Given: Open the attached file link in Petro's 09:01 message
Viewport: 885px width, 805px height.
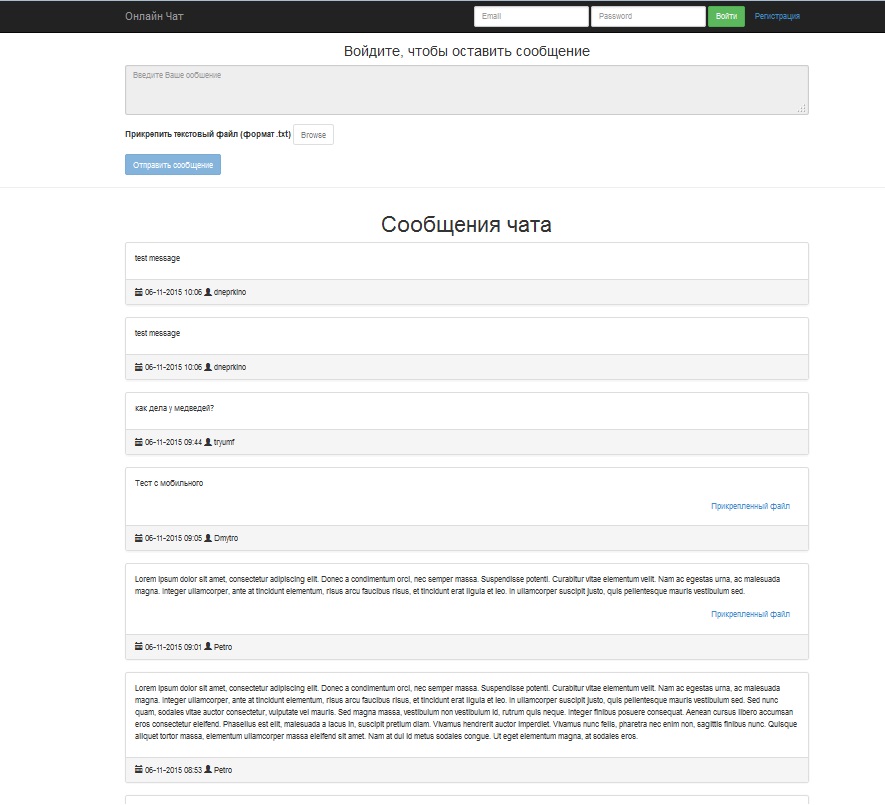Looking at the screenshot, I should tap(750, 614).
